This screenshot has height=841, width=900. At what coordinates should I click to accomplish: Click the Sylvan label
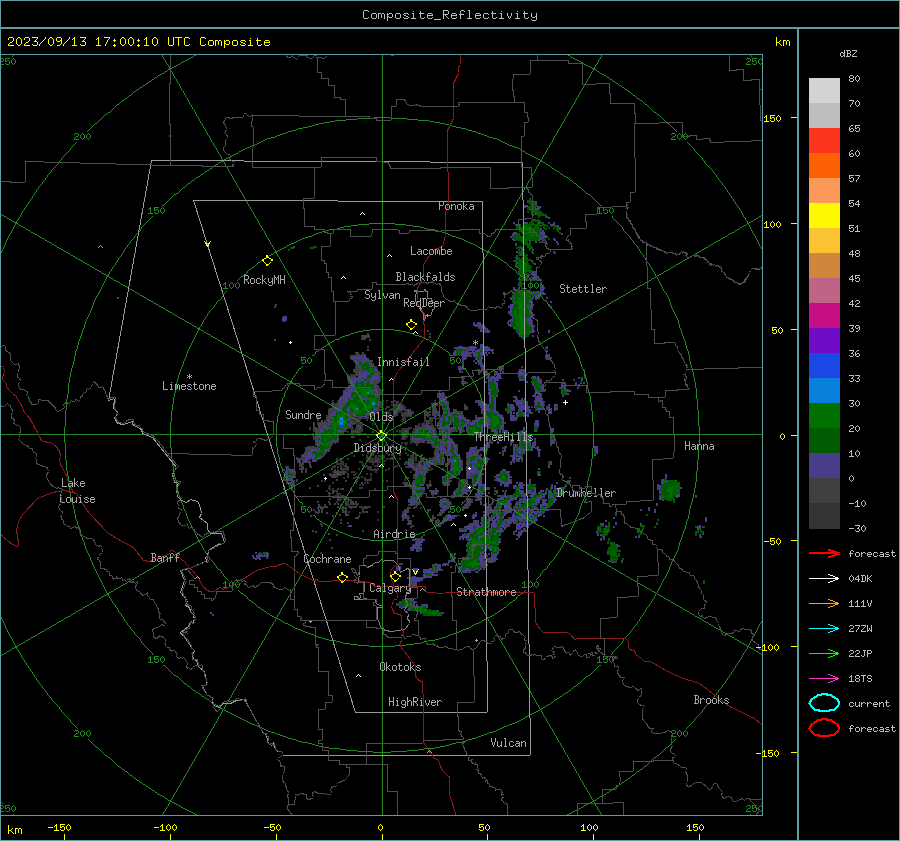382,295
